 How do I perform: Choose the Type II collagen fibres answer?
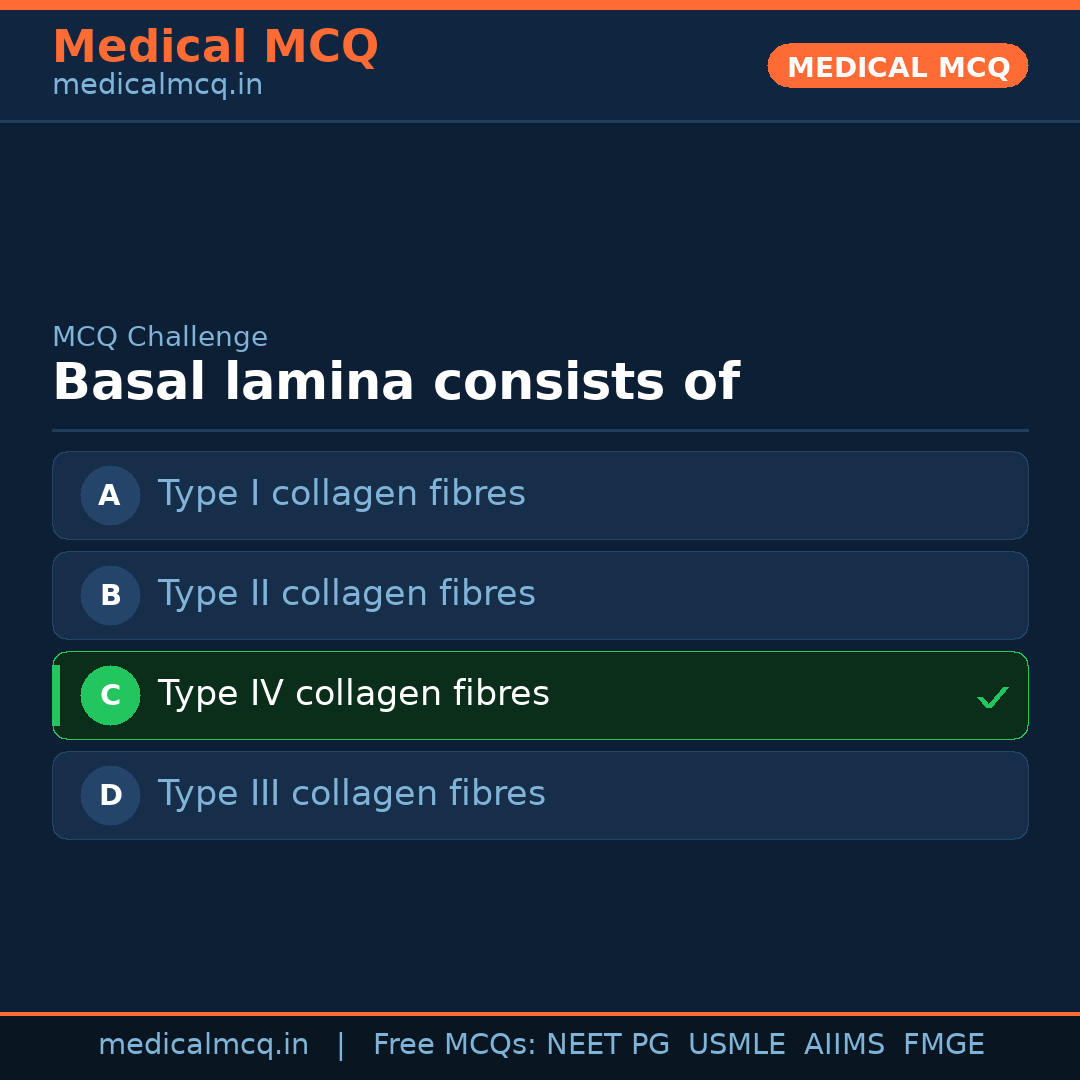[x=346, y=594]
